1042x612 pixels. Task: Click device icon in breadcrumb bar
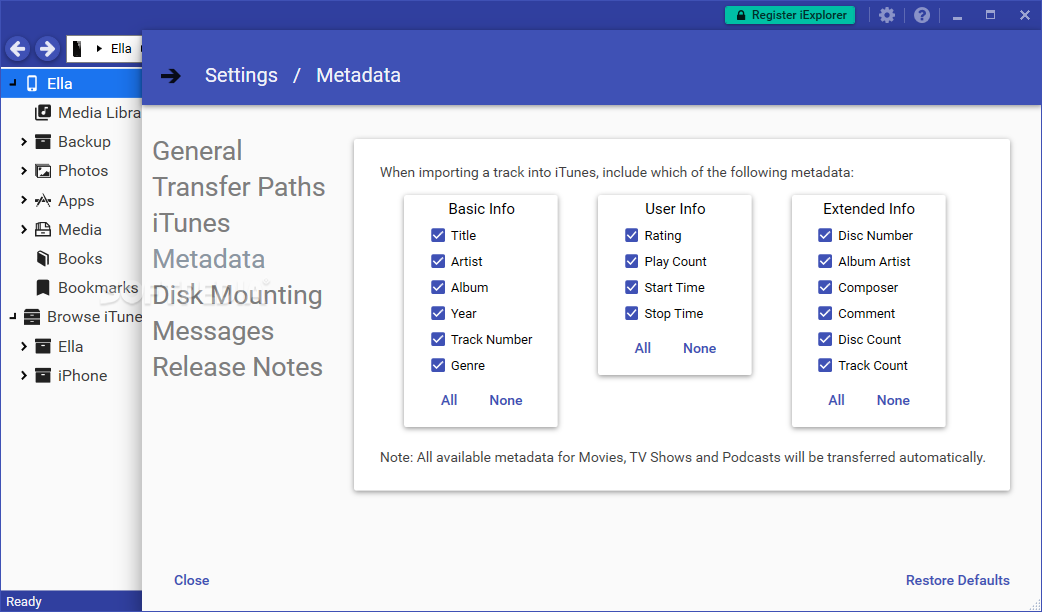pyautogui.click(x=78, y=49)
